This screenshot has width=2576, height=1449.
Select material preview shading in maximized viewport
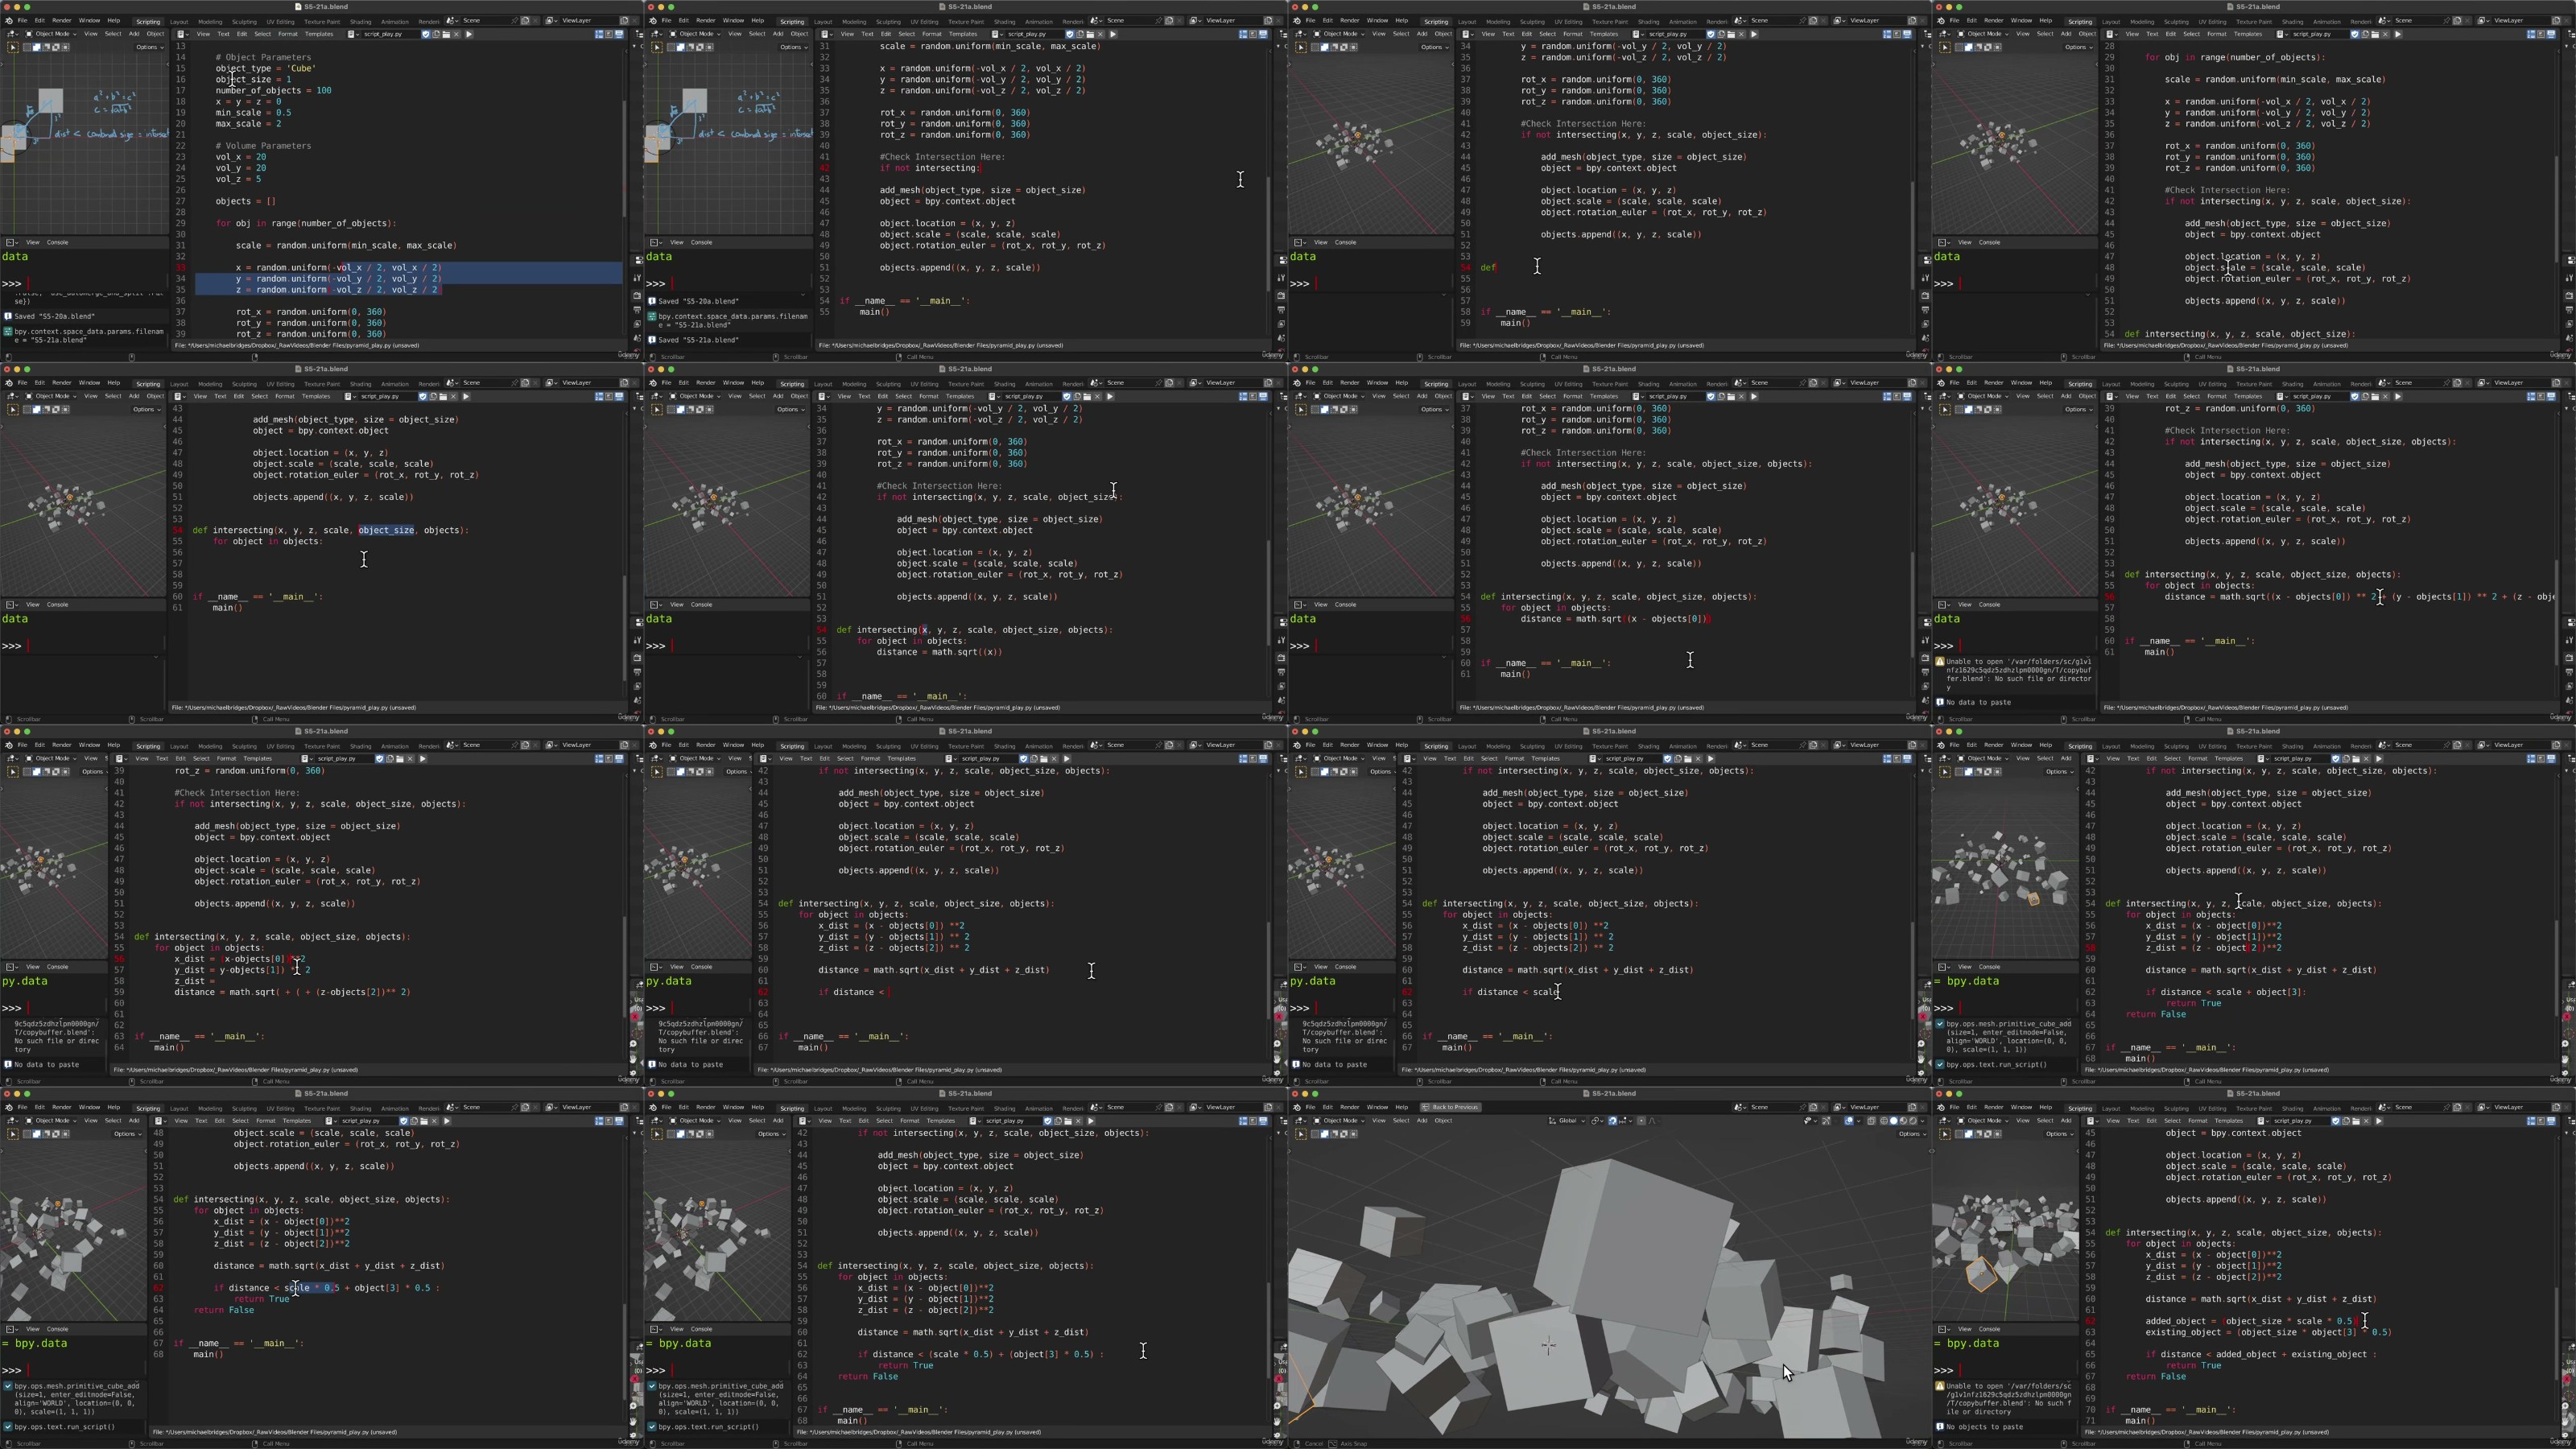1903,1121
